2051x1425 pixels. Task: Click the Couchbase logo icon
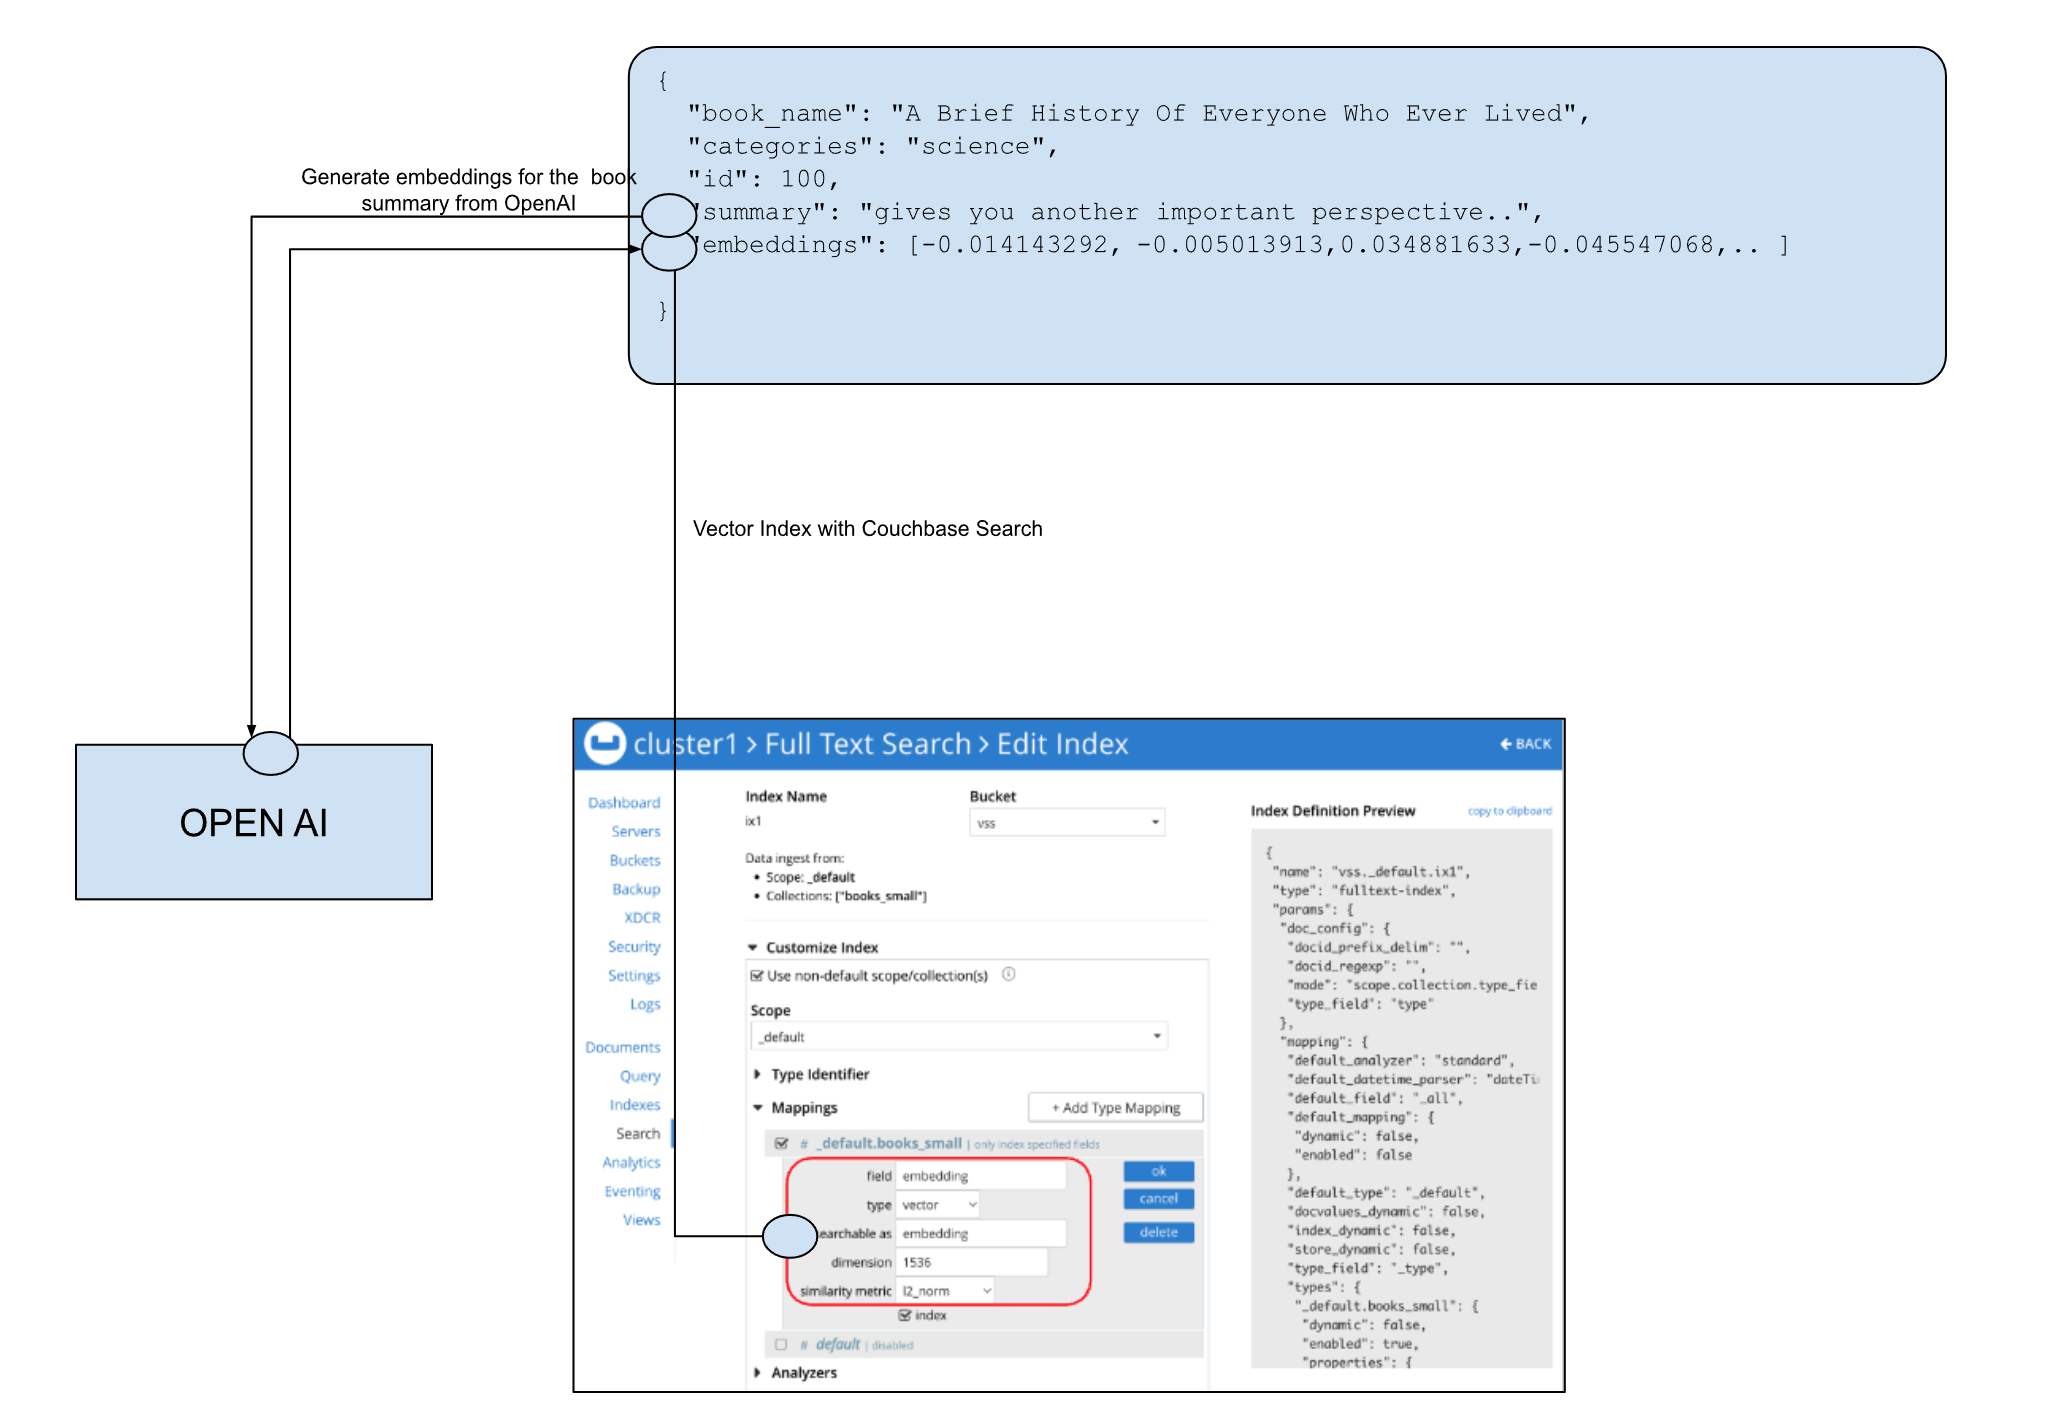point(604,743)
